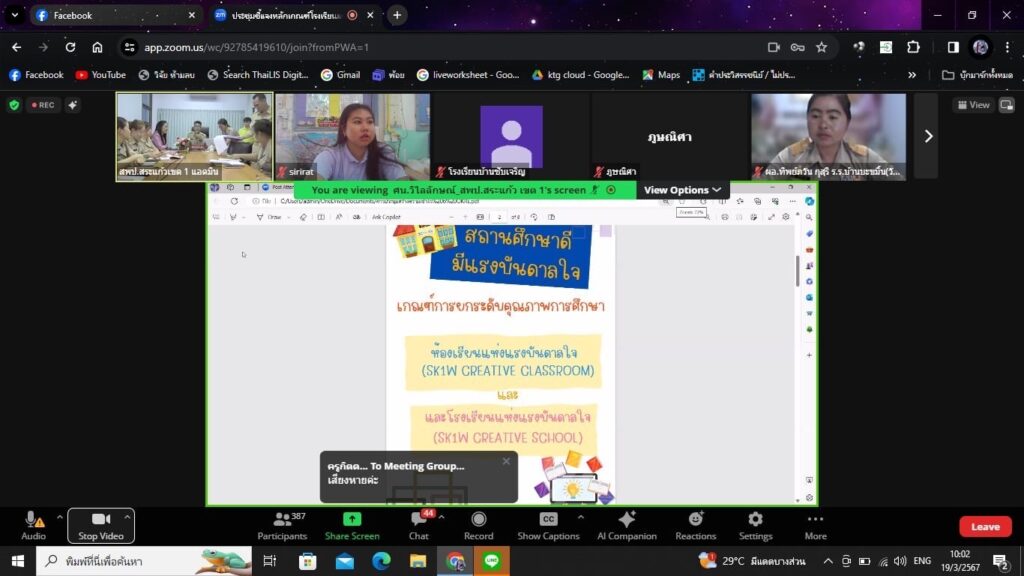Screen dimensions: 1024x576
Task: Start Share Screen
Action: [352, 526]
